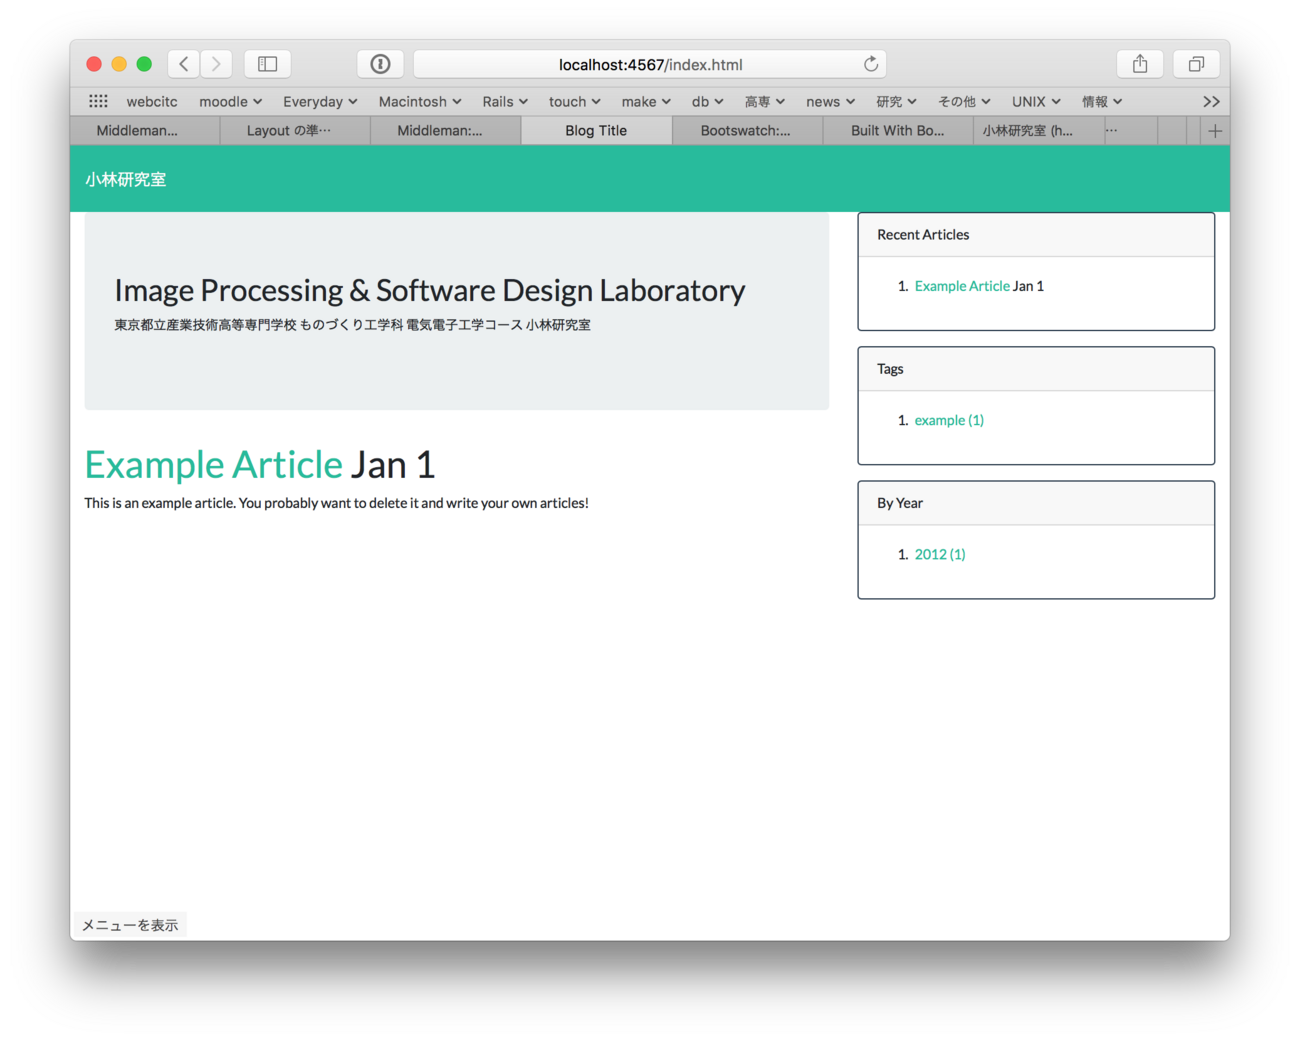The image size is (1300, 1041).
Task: Click the メニューを表示 status label
Action: [x=130, y=925]
